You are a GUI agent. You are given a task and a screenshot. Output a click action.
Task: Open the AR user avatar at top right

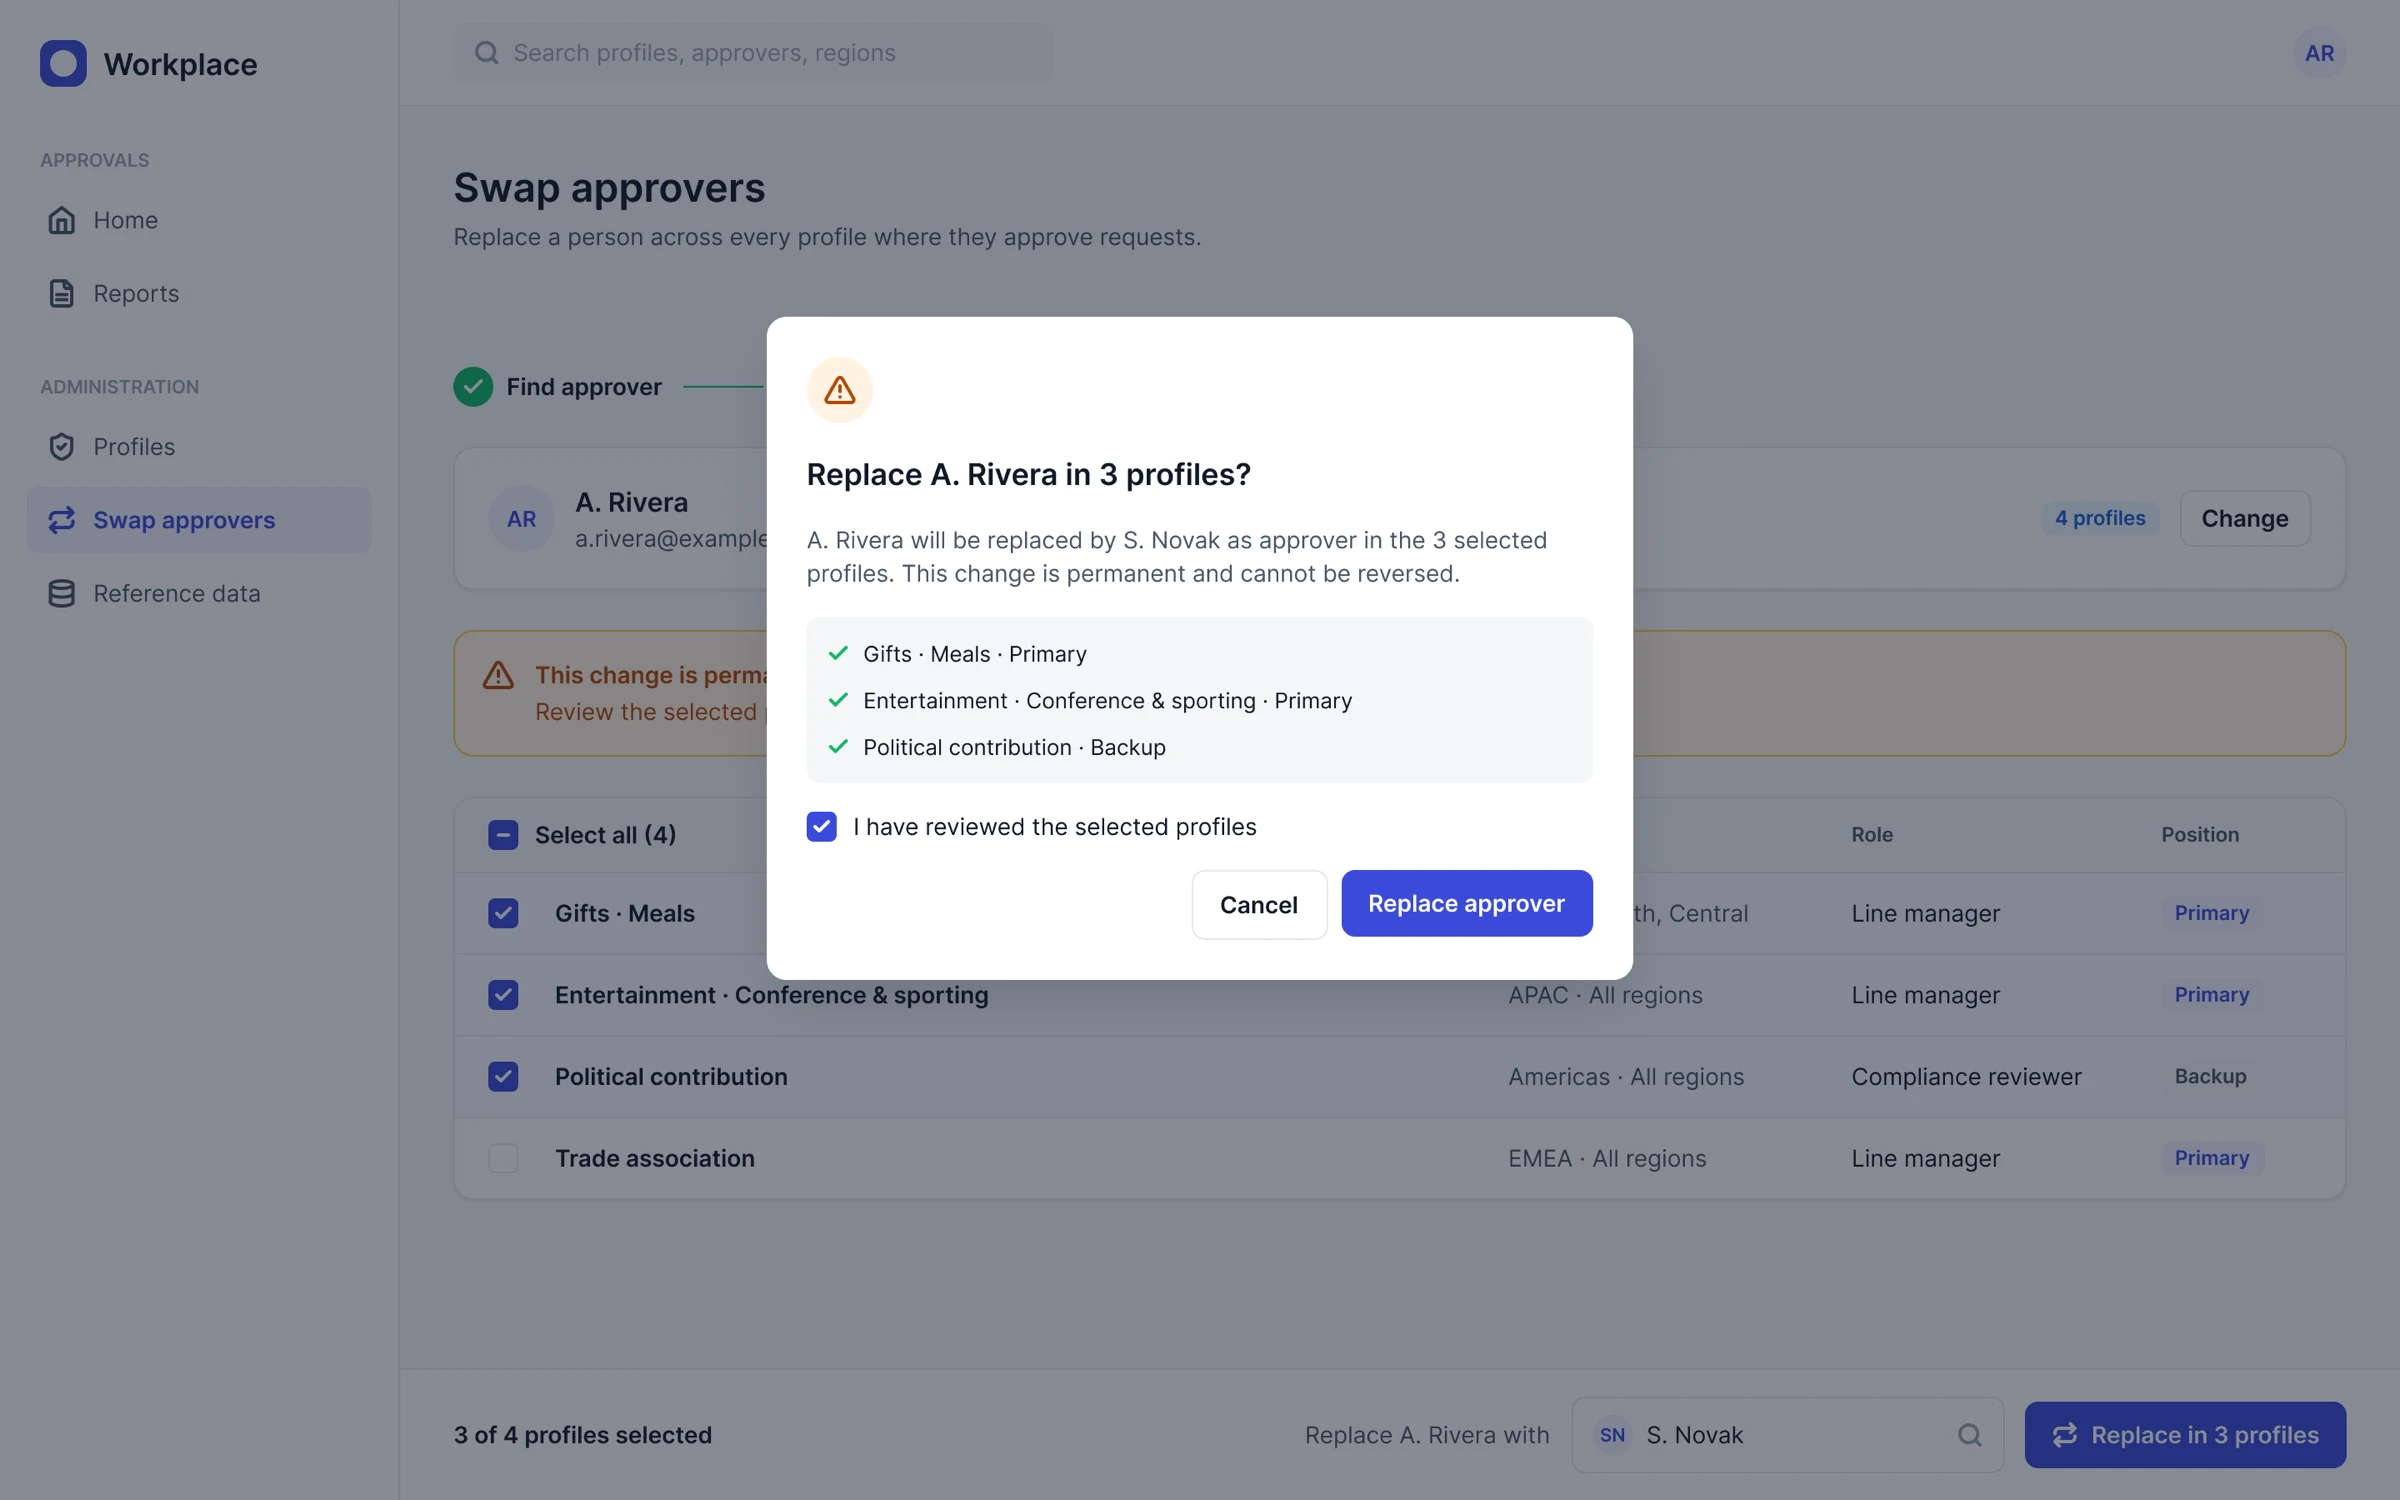click(2319, 53)
